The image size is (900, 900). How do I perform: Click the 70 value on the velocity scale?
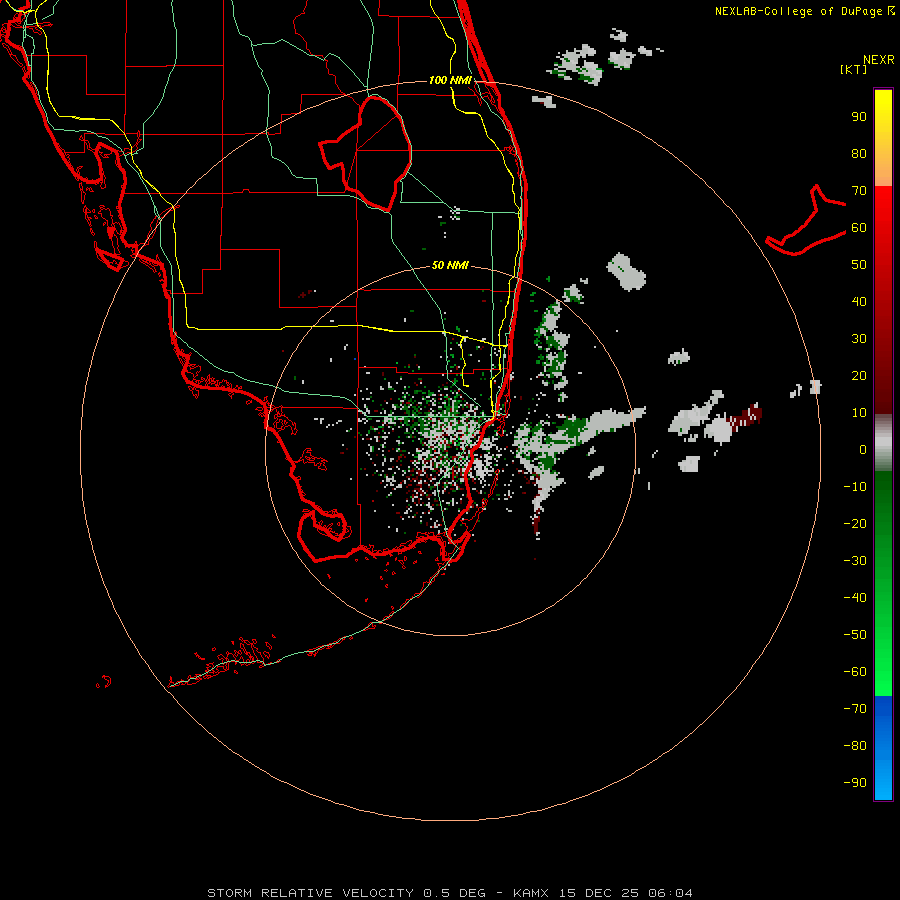(x=859, y=191)
